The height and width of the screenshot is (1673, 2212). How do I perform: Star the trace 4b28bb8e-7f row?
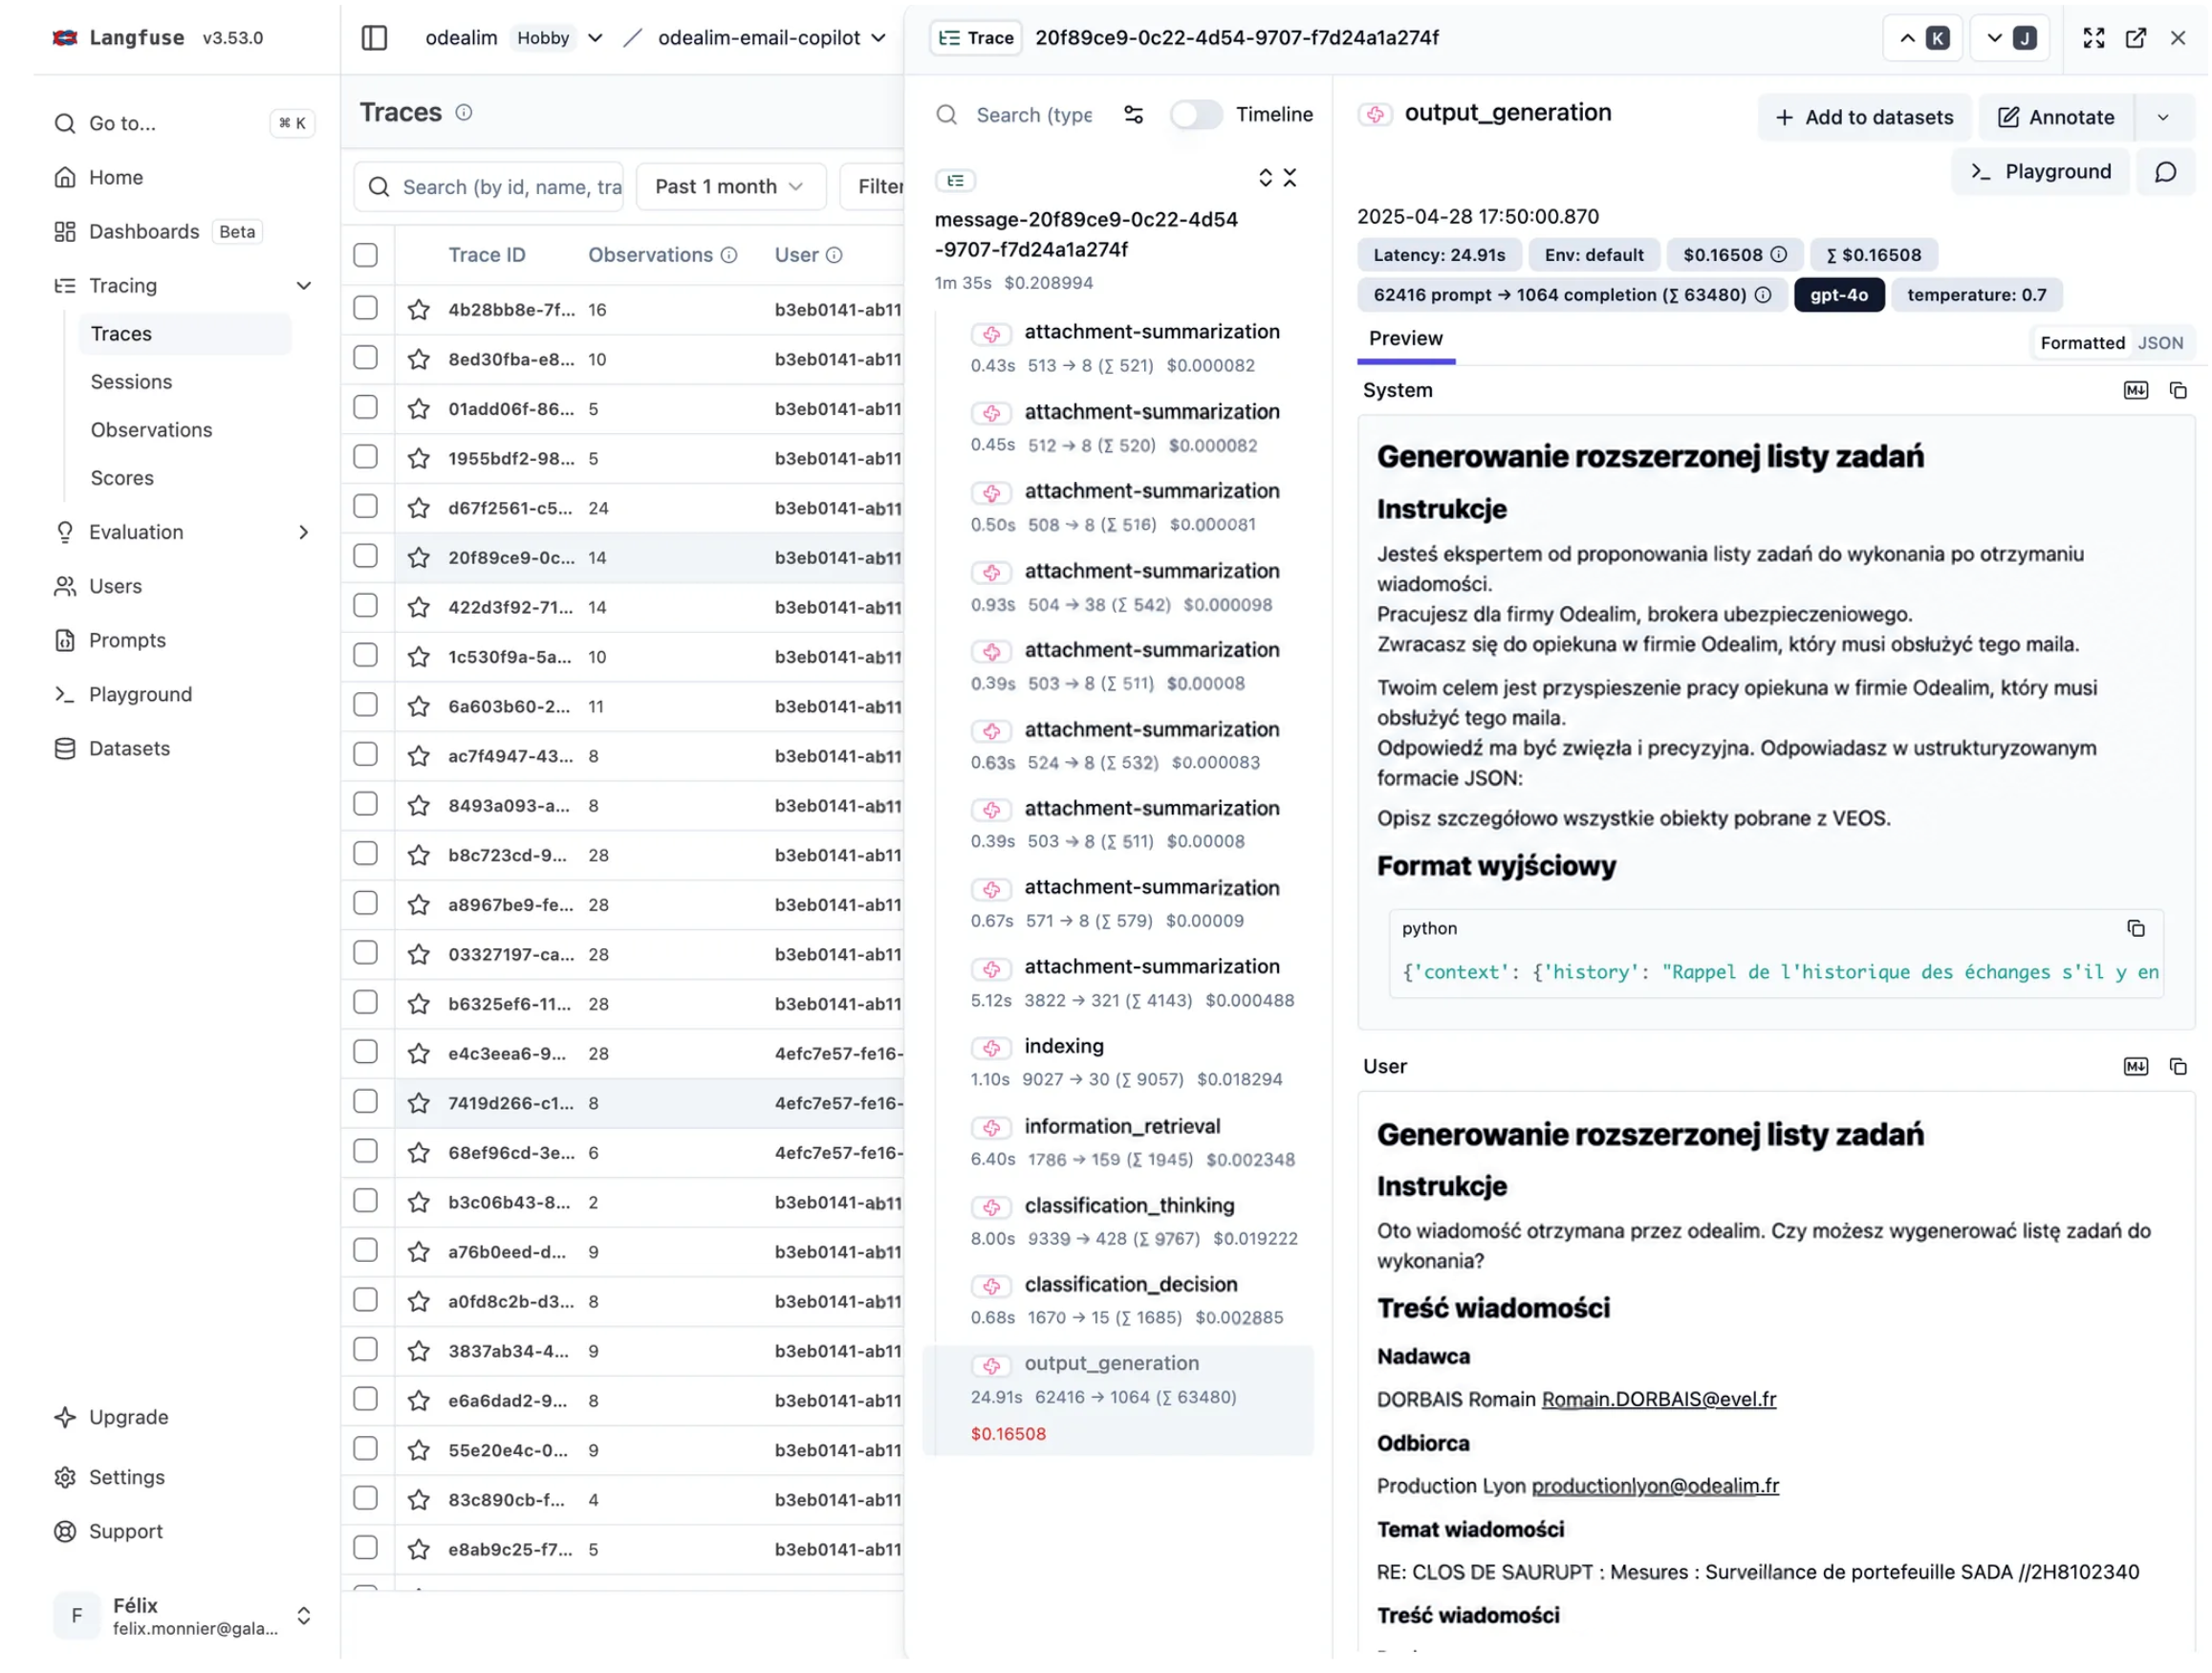click(418, 310)
